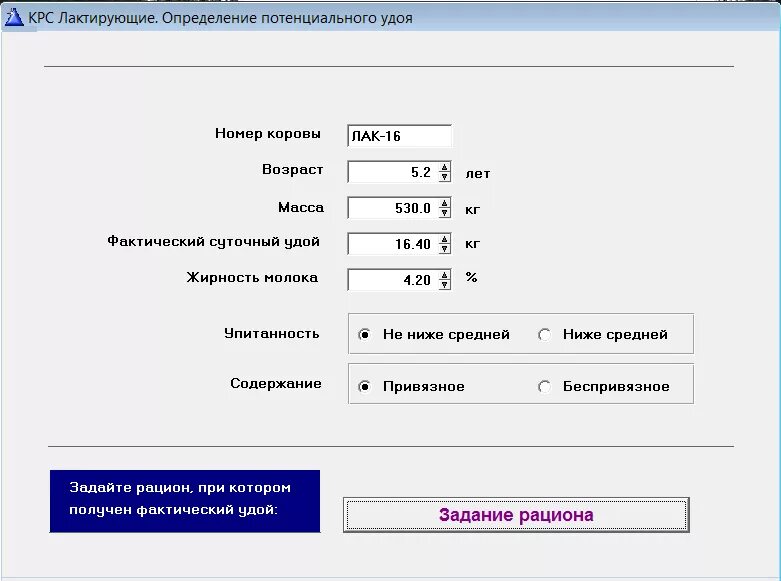Select 'Не ниже средней' radio button
This screenshot has height=581, width=781.
pyautogui.click(x=365, y=334)
